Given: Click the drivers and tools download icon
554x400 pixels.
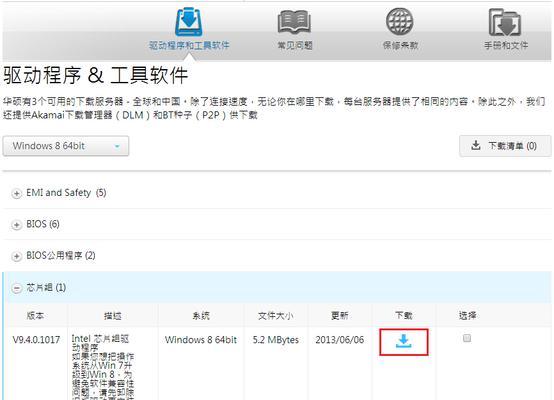Looking at the screenshot, I should (189, 22).
